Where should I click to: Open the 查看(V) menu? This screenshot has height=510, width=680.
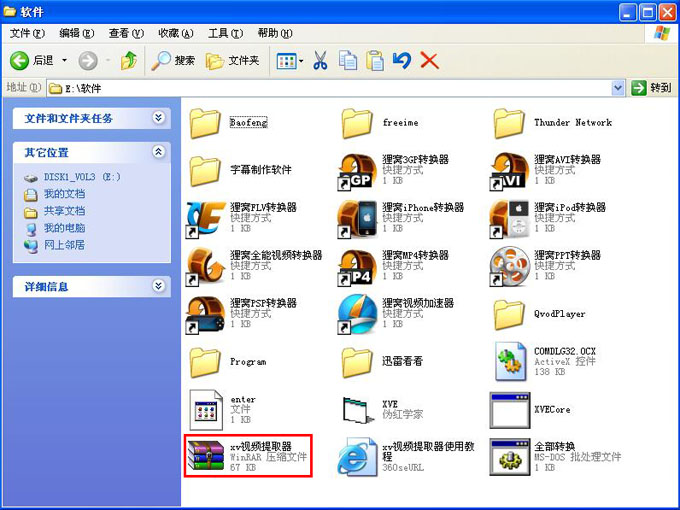click(126, 33)
